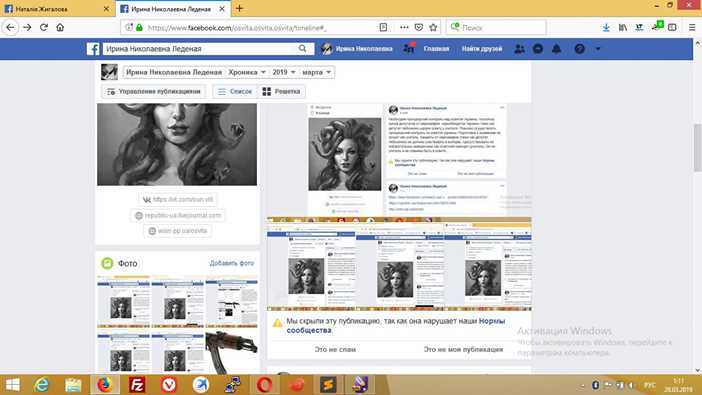Viewport: 702px width, 395px height.
Task: Click the page vertical scrollbar thumb
Action: pyautogui.click(x=698, y=148)
